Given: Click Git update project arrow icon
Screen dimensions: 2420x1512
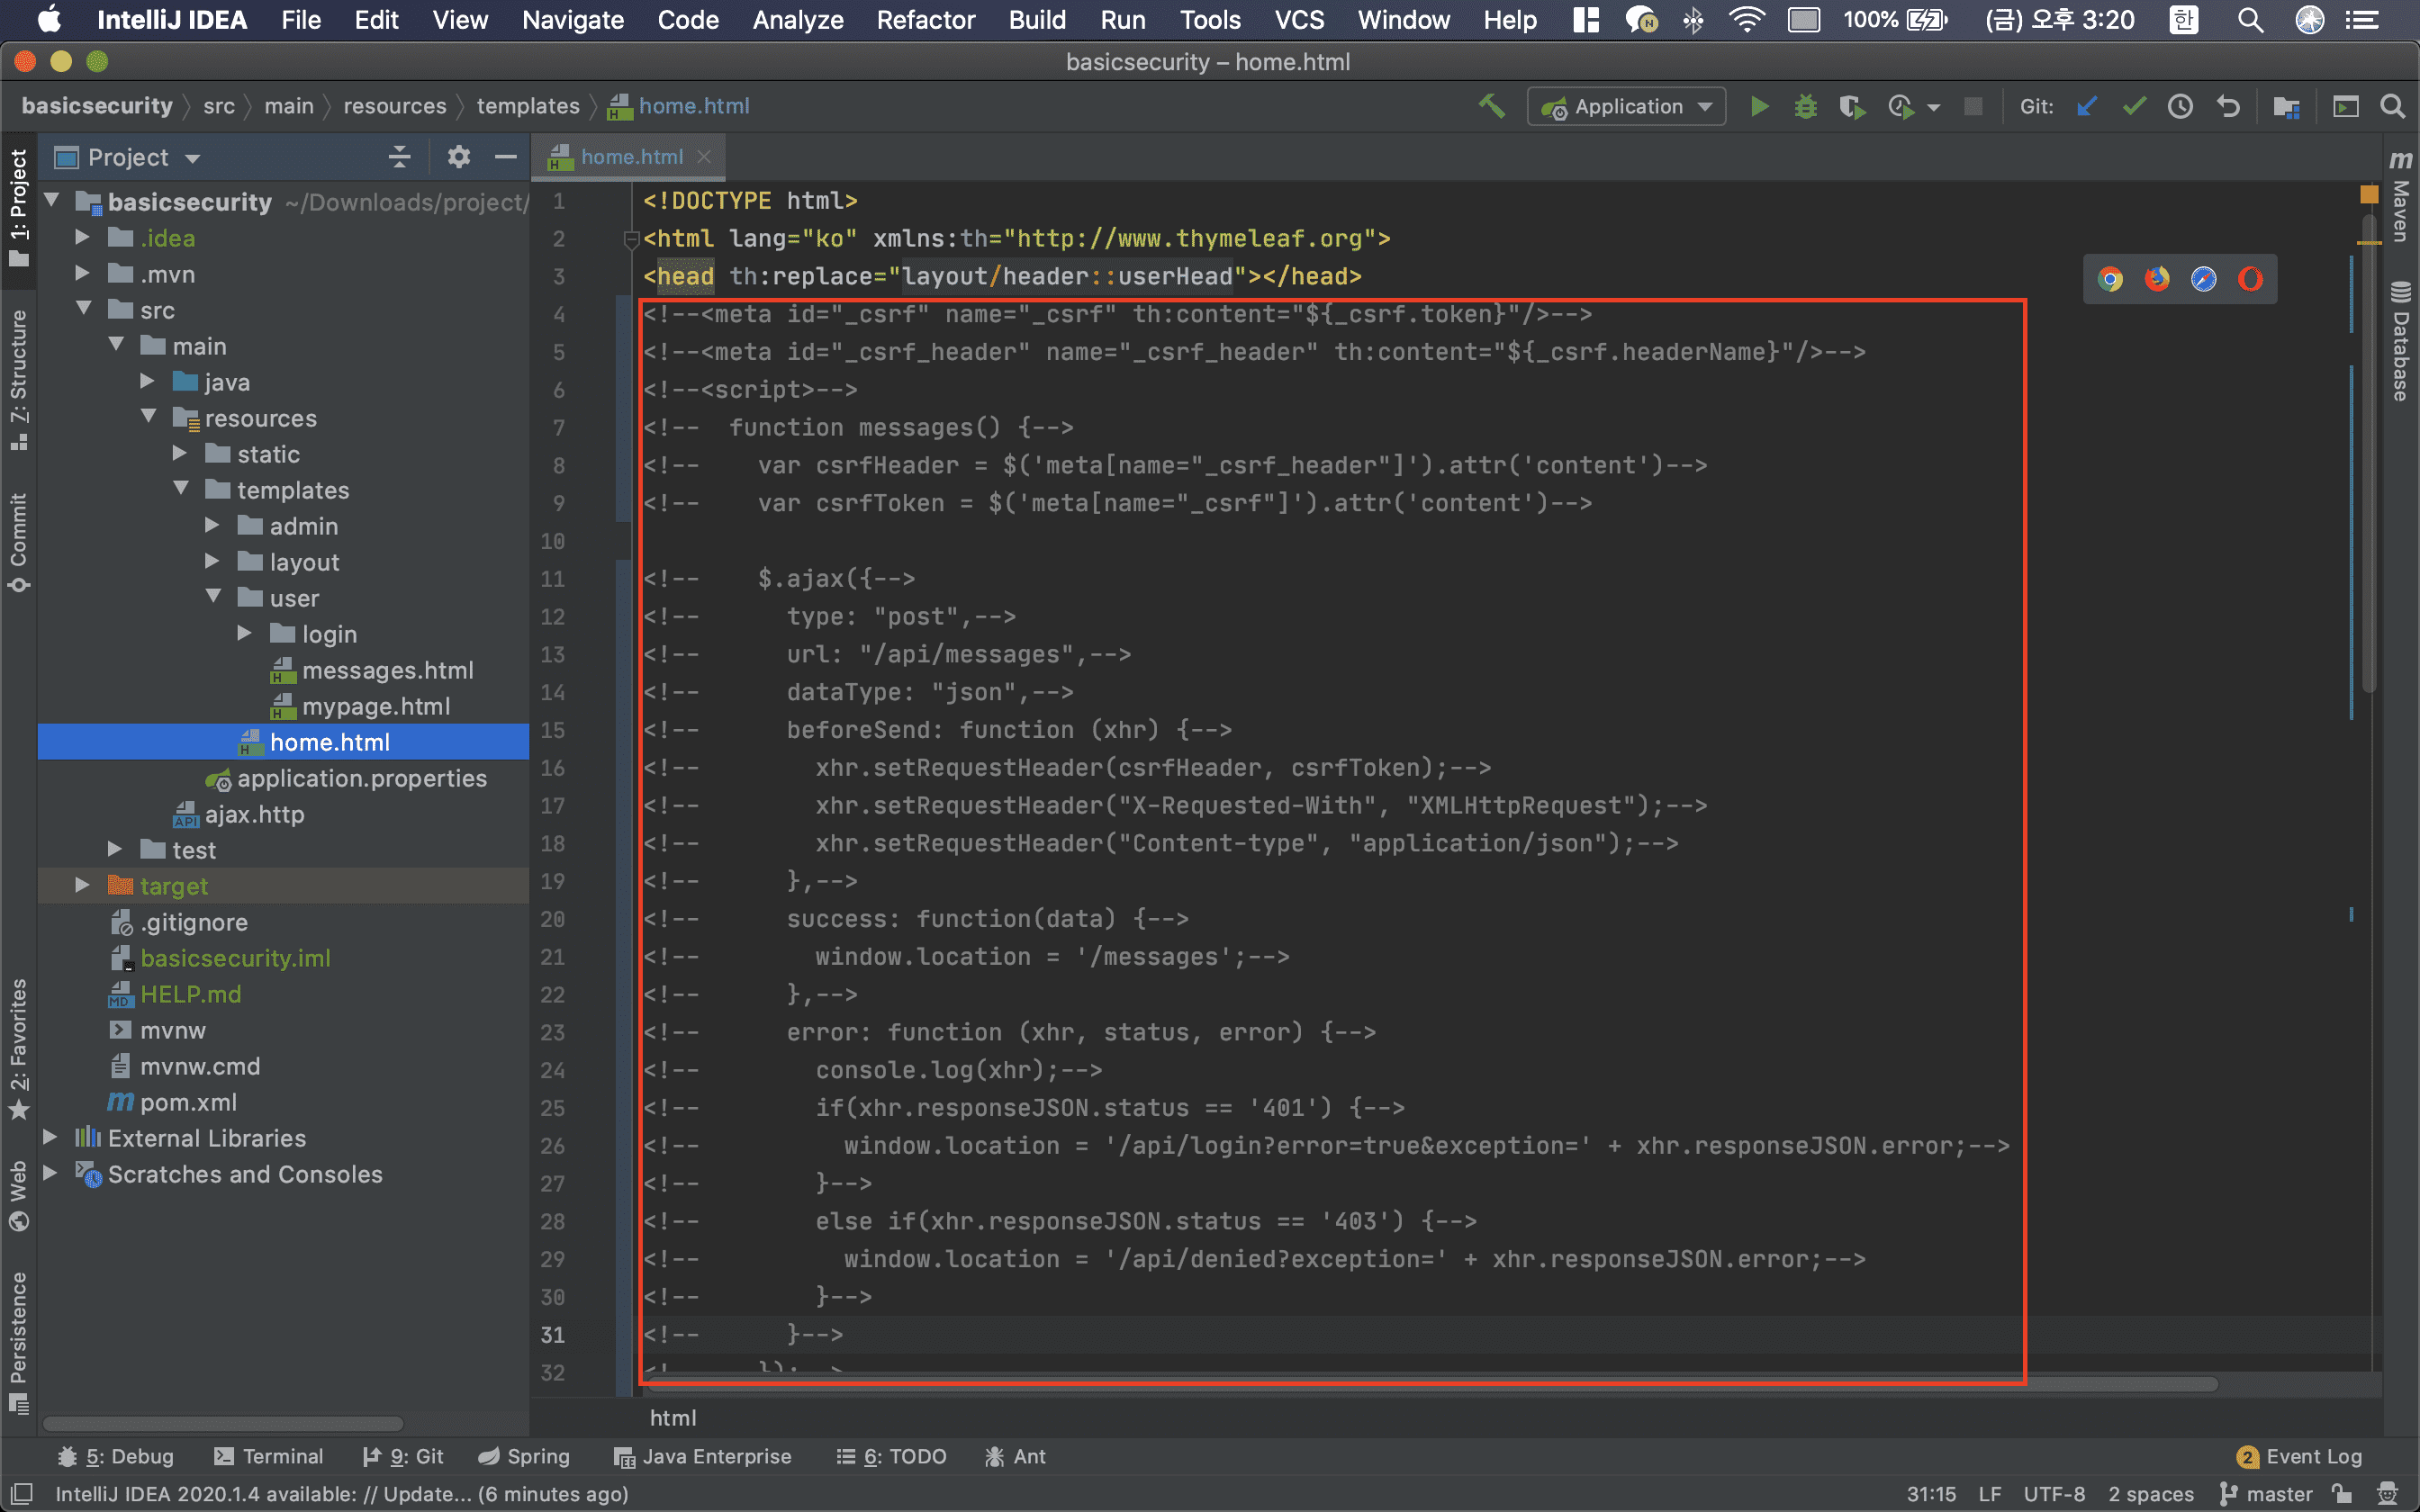Looking at the screenshot, I should (2087, 107).
